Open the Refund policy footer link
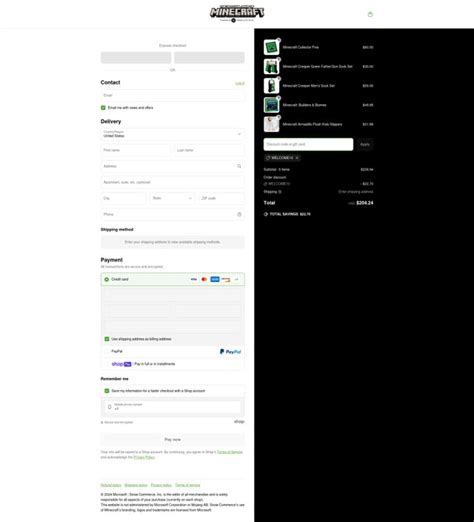This screenshot has width=474, height=522. [x=111, y=485]
